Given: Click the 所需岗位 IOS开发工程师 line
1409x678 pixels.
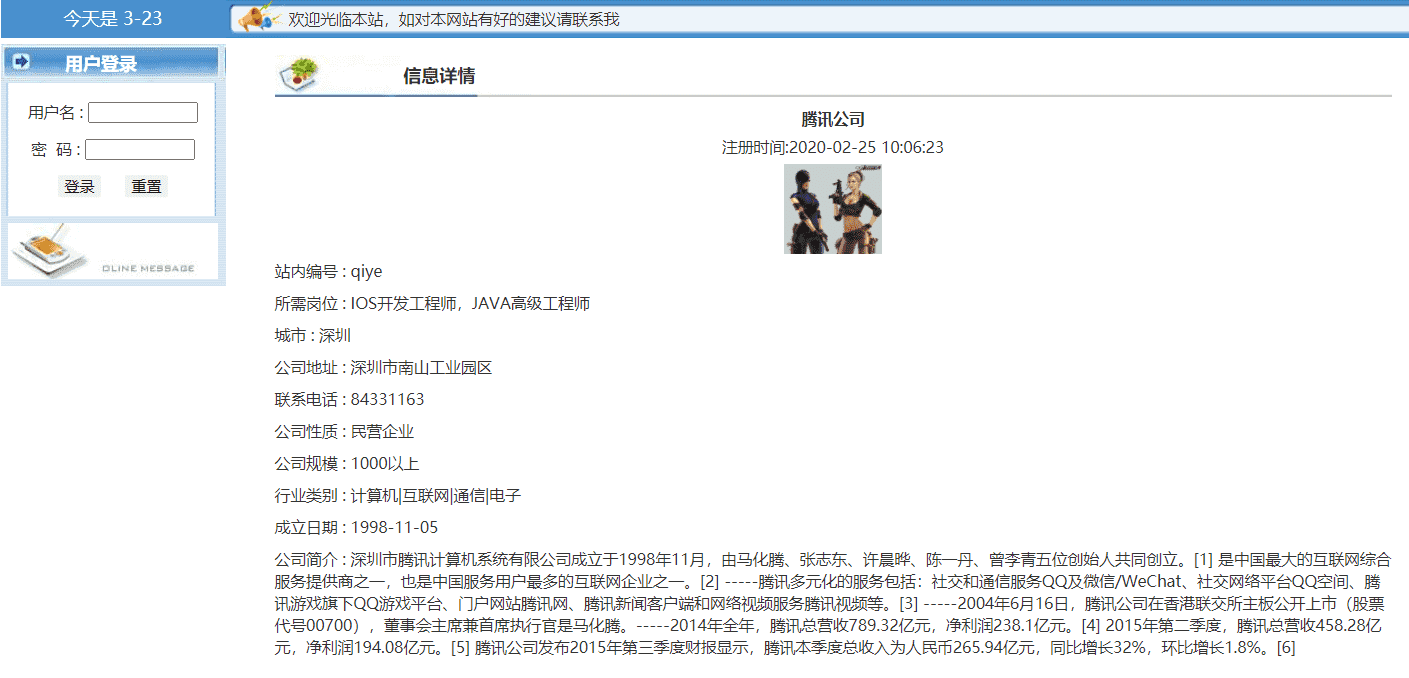Looking at the screenshot, I should click(x=432, y=303).
